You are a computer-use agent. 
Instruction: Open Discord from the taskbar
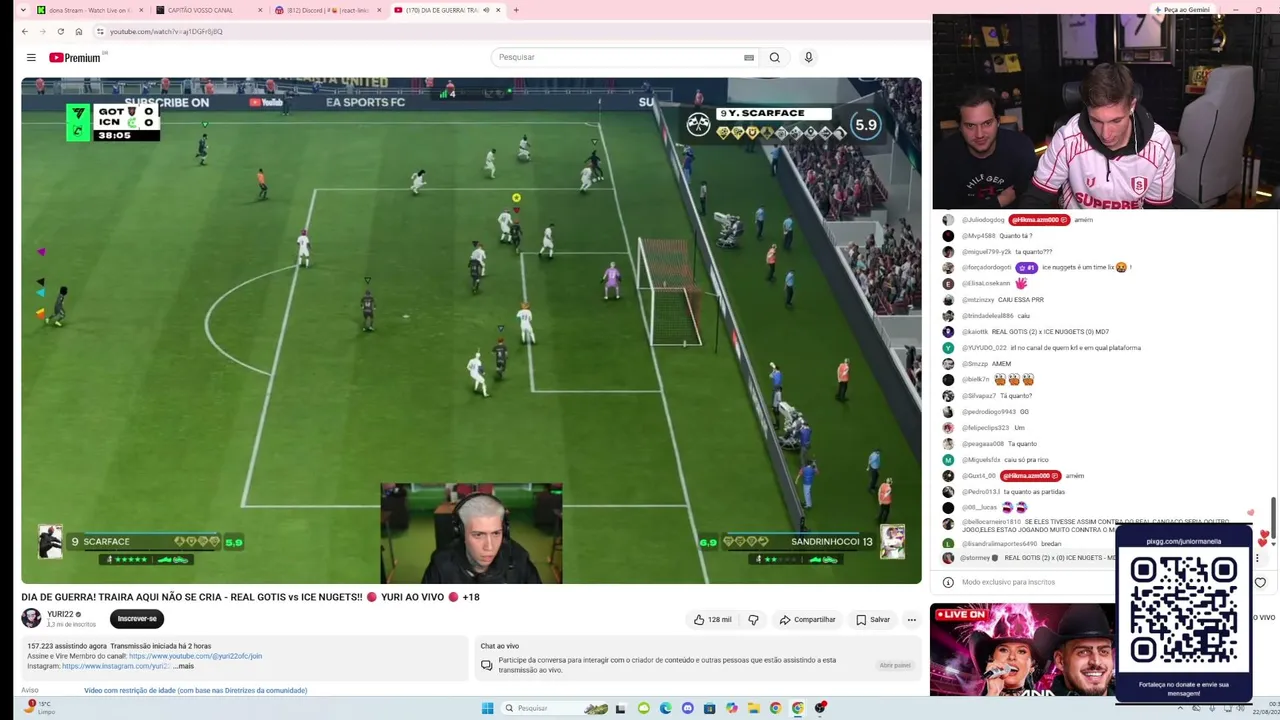click(688, 708)
